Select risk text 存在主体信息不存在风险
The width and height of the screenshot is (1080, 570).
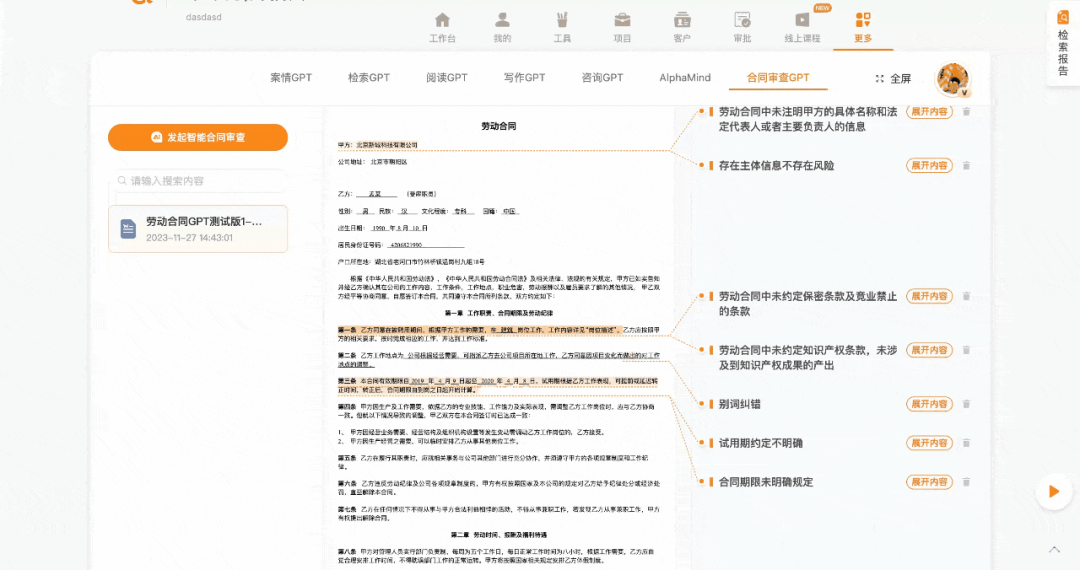pos(776,165)
